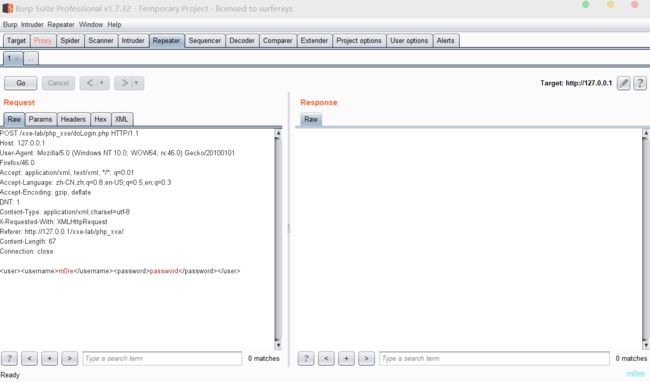Open the Burp menu
This screenshot has width=650, height=382.
tap(10, 25)
